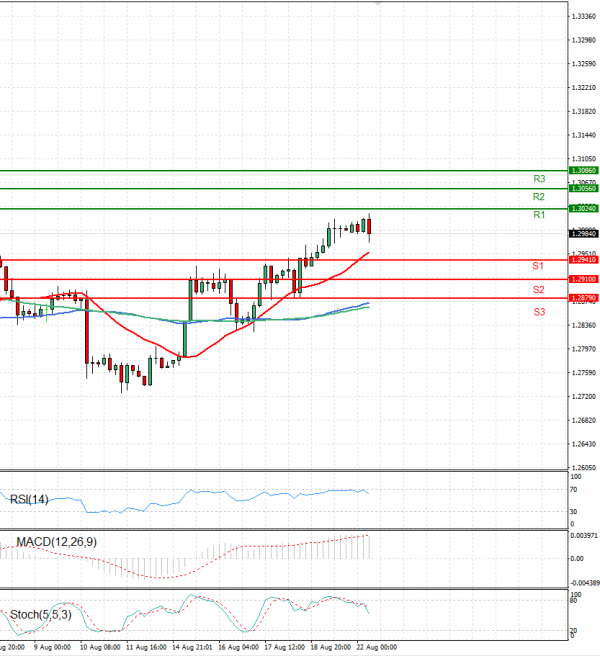Image resolution: width=600 pixels, height=656 pixels.
Task: Click the 22 Aug 00:00 time label
Action: coord(377,647)
